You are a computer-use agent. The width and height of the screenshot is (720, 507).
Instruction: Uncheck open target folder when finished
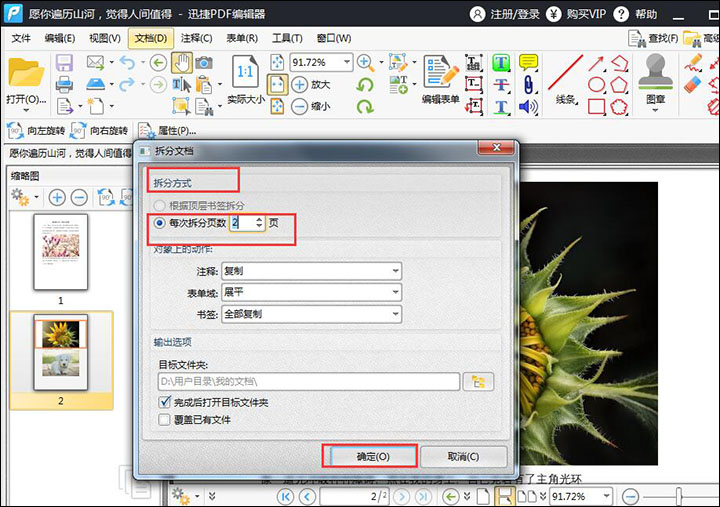point(165,402)
